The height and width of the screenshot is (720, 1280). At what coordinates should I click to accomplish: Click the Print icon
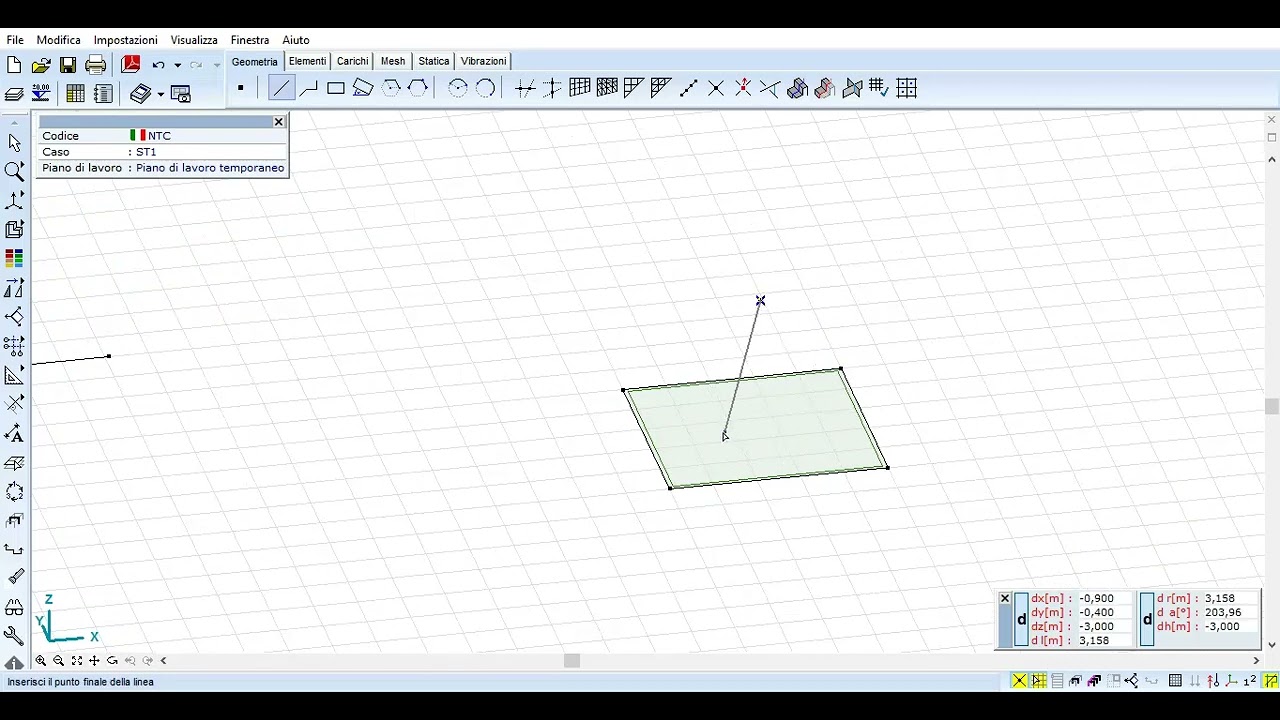pos(96,65)
